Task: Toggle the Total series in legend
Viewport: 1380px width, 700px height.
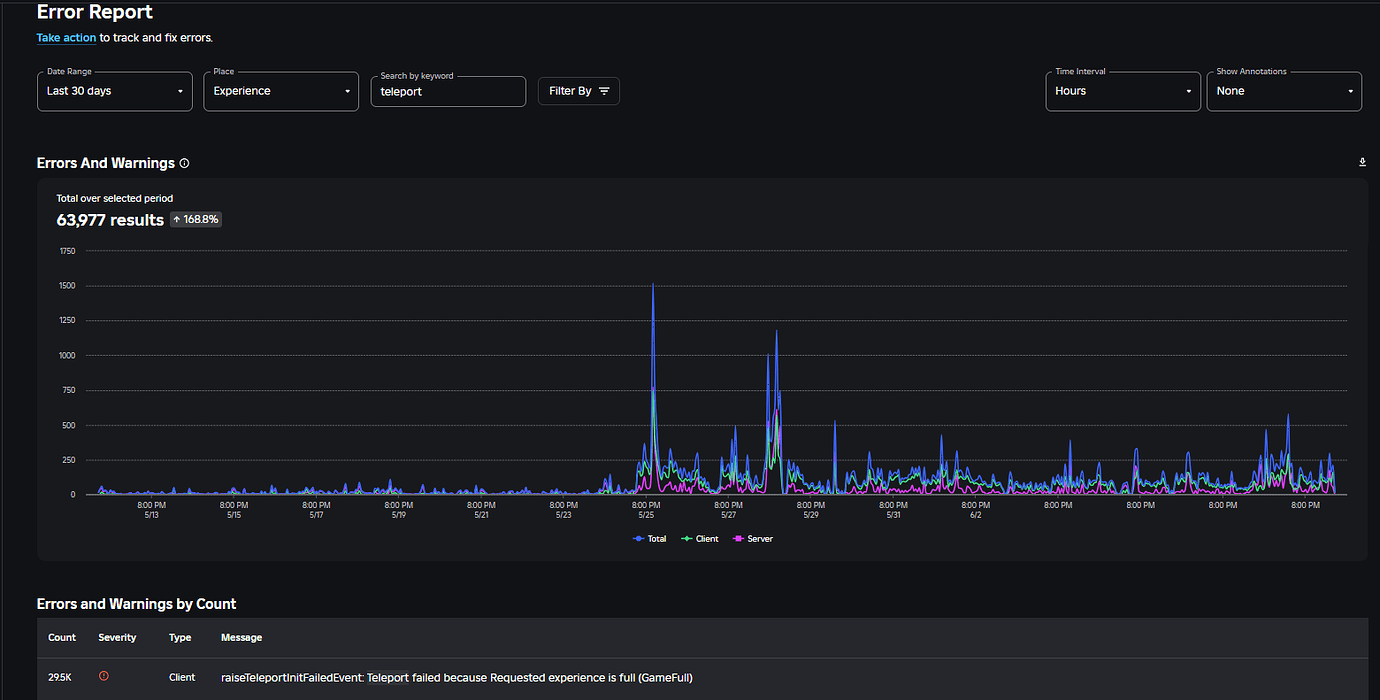Action: tap(650, 539)
